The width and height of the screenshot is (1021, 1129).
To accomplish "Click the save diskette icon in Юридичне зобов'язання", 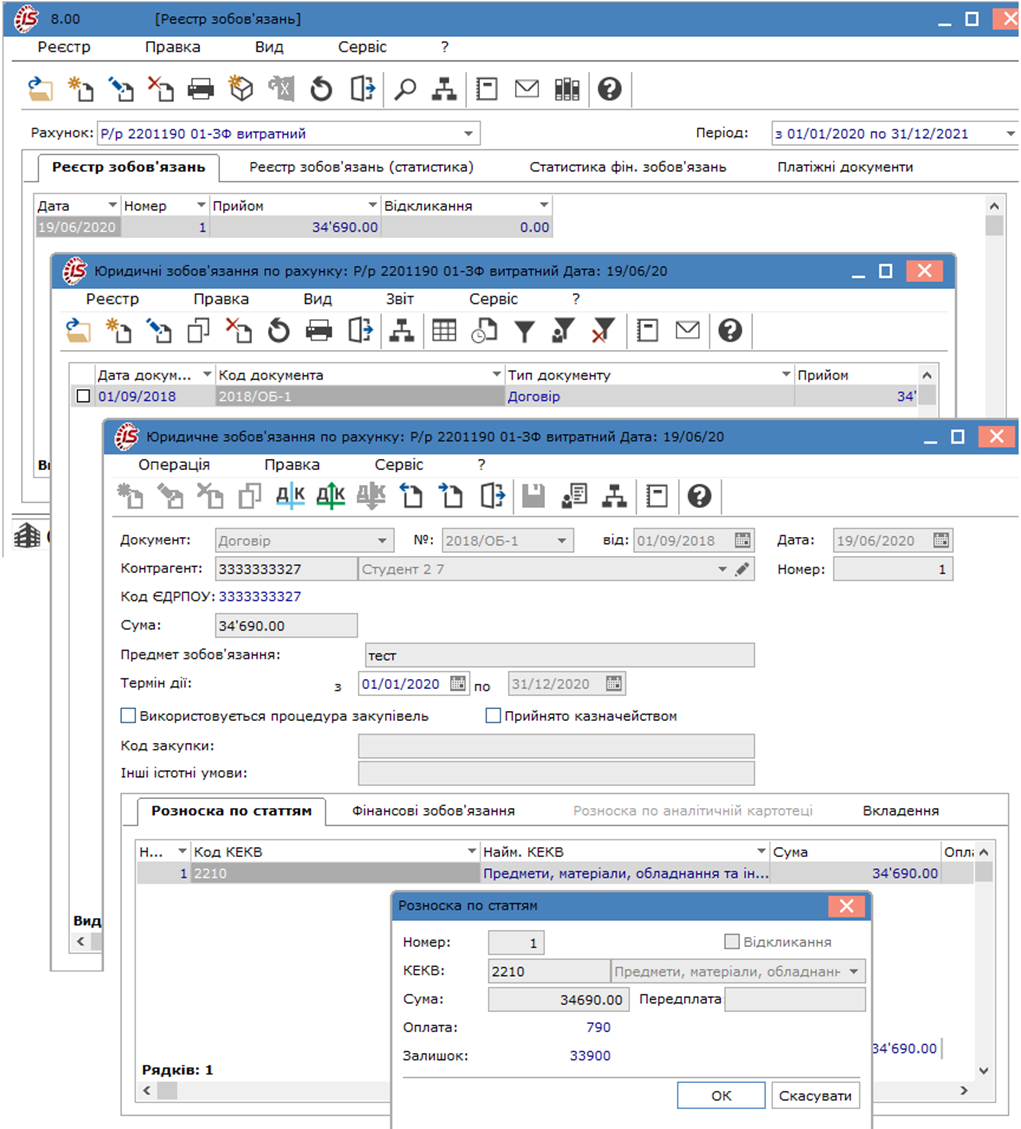I will pyautogui.click(x=533, y=496).
